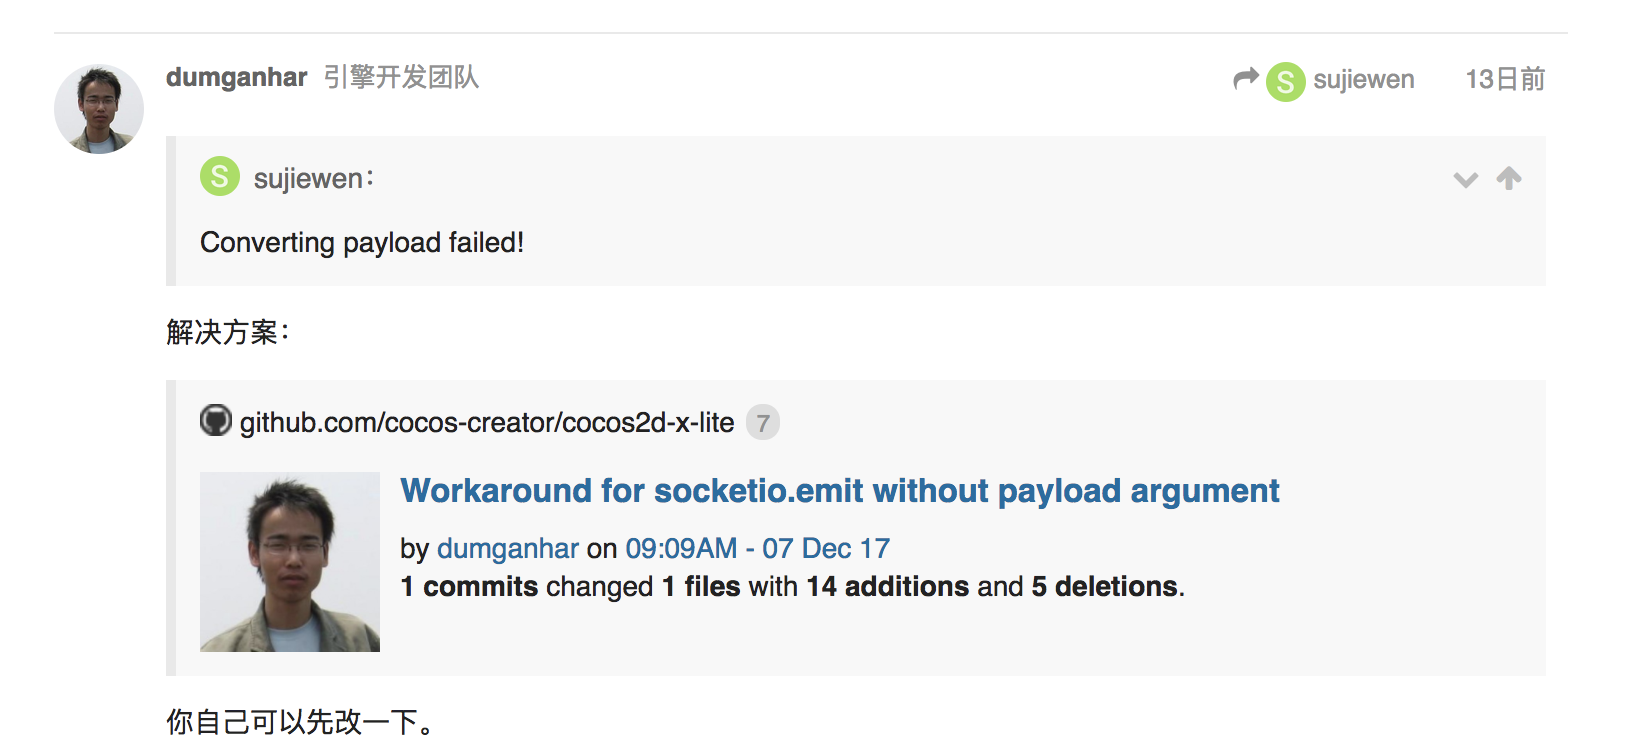This screenshot has width=1636, height=756.
Task: Click the 引擎开发团队 team title
Action: [x=401, y=77]
